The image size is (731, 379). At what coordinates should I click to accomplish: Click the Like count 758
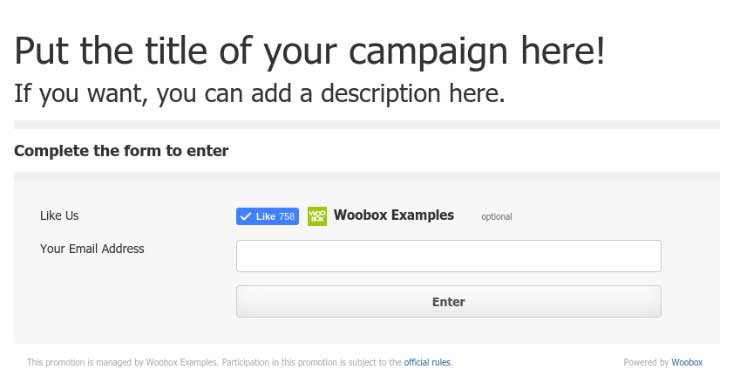tap(287, 216)
